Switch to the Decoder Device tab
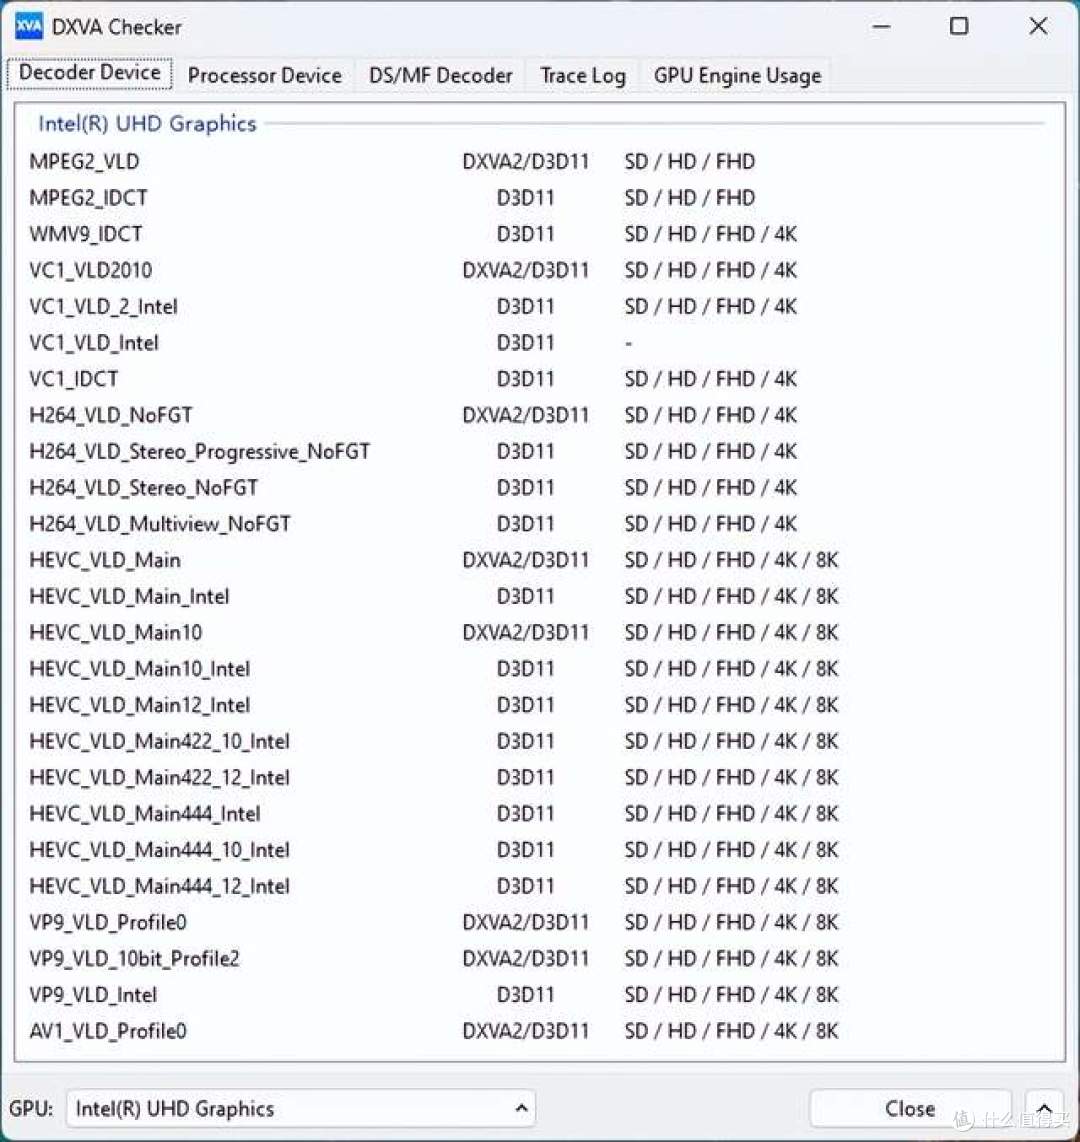 click(90, 74)
